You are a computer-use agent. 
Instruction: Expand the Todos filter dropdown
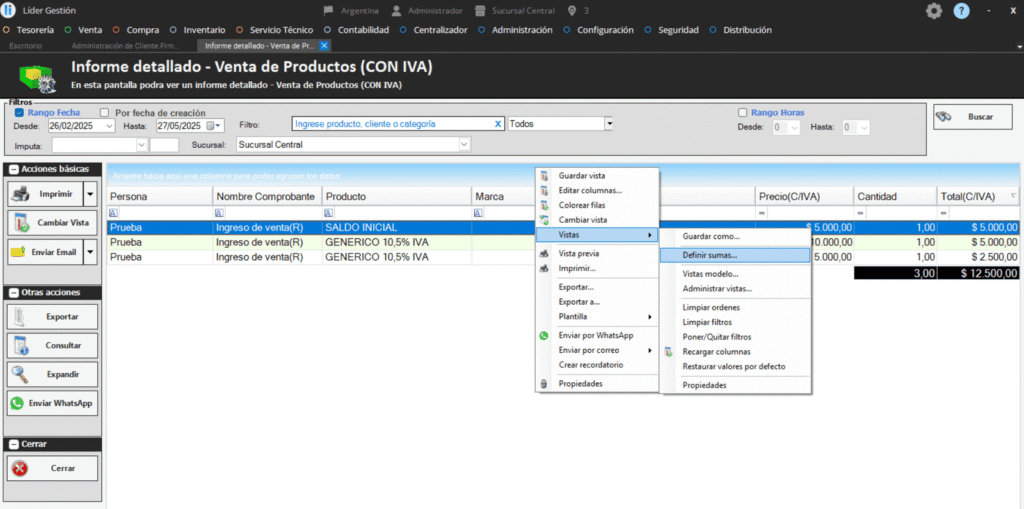pos(607,124)
